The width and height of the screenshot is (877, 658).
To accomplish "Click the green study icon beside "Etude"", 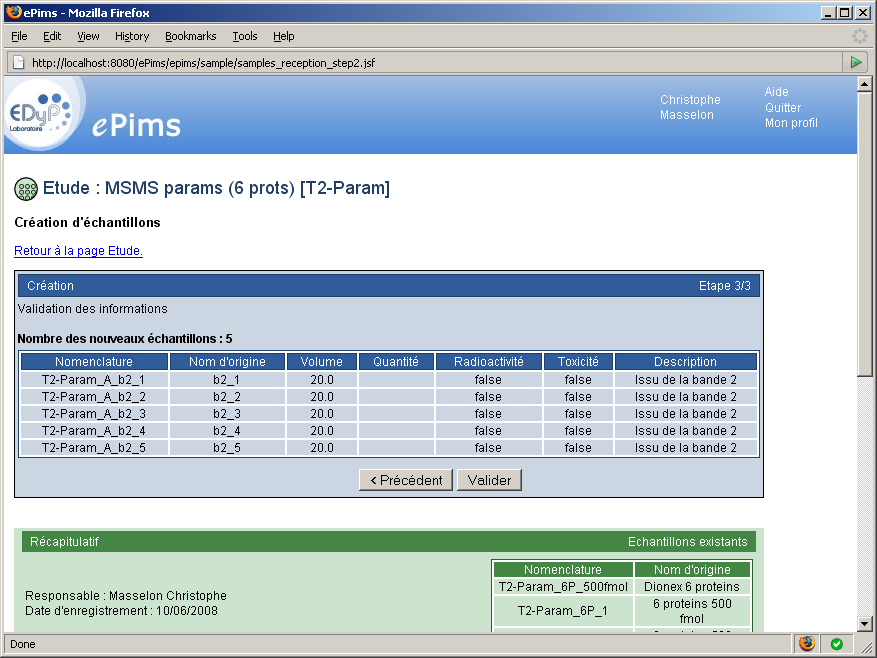I will coord(24,189).
